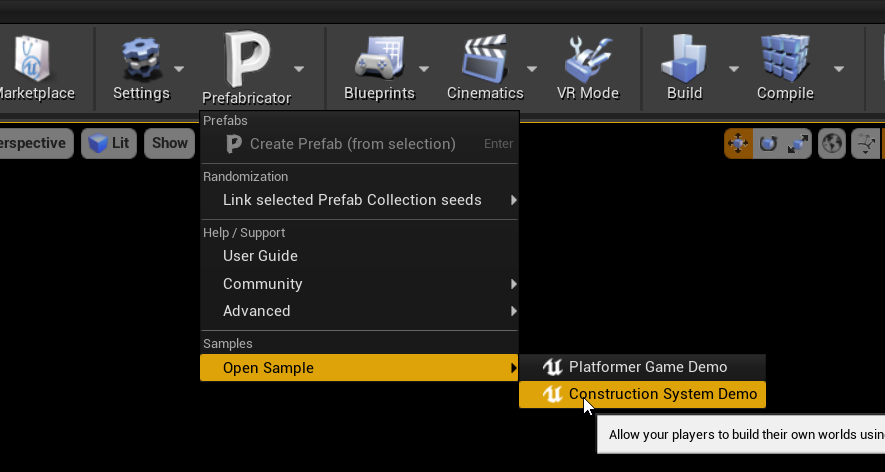Viewport: 885px width, 472px height.
Task: Expand the Settings dropdown arrow
Action: [x=179, y=69]
